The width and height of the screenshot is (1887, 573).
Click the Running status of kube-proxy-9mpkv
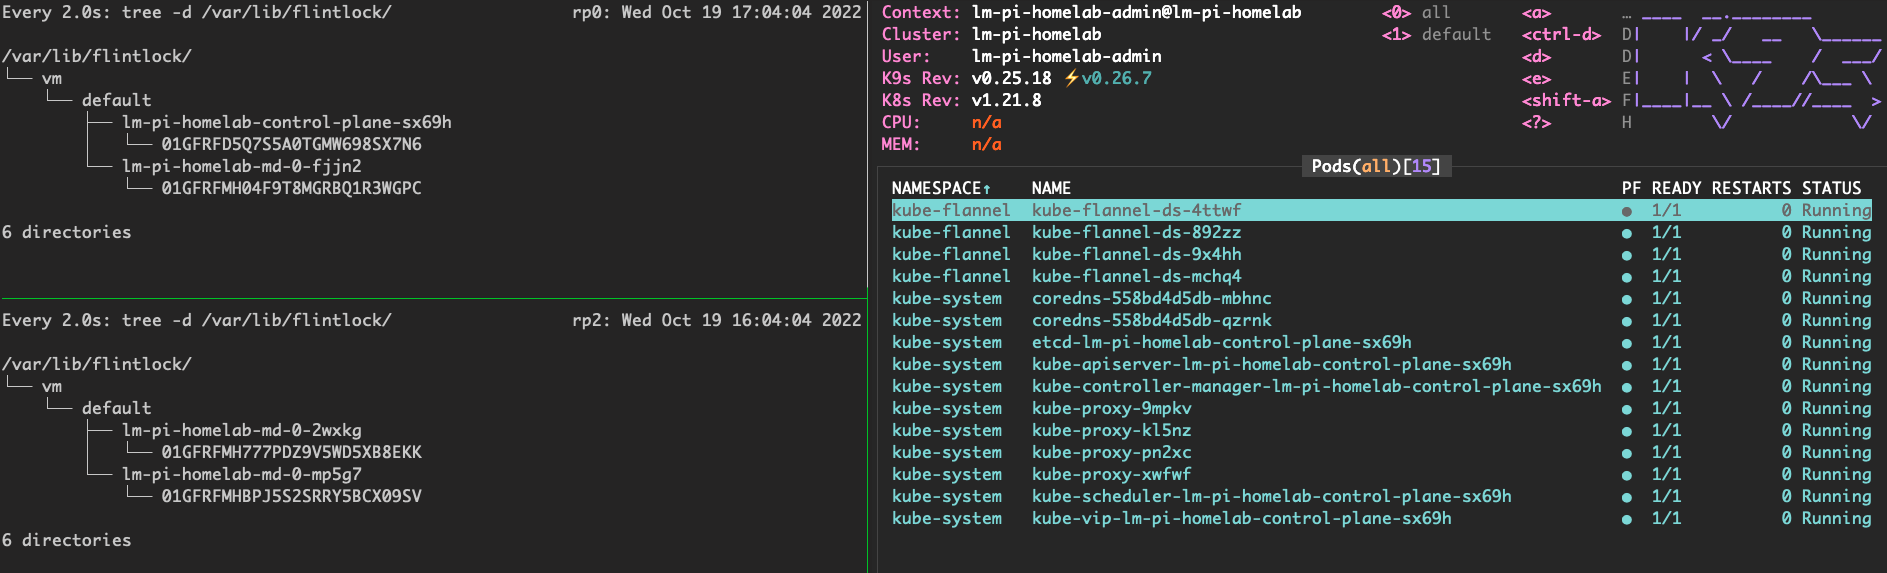tap(1836, 408)
